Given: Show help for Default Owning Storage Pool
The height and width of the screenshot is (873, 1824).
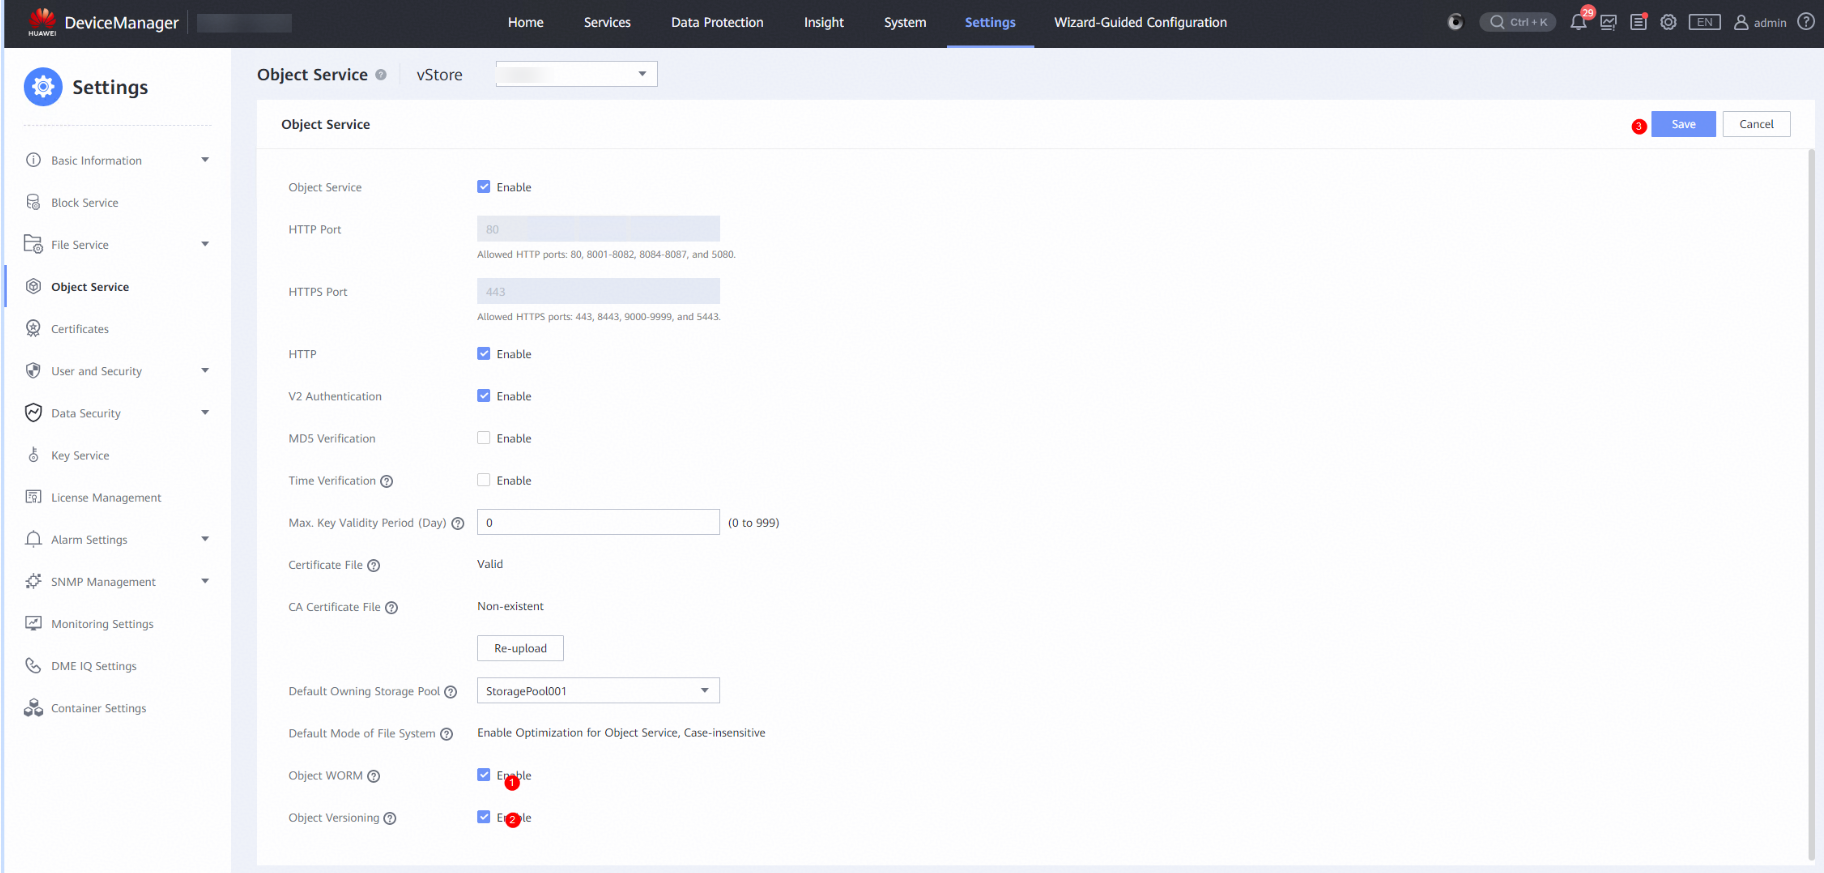Looking at the screenshot, I should click(x=450, y=692).
